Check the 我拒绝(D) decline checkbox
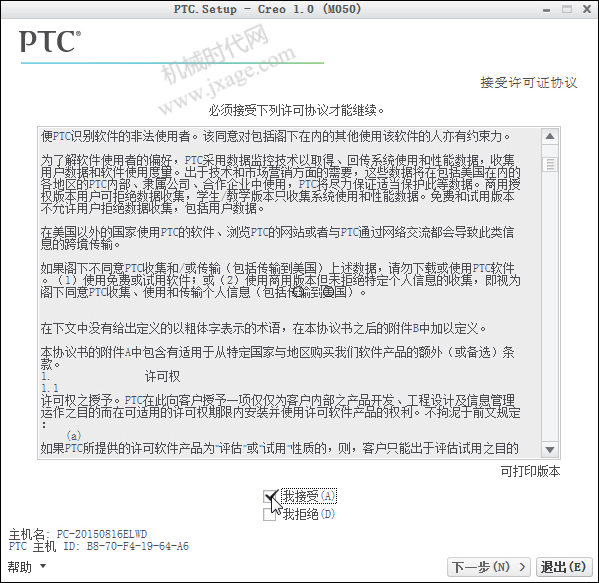599x583 pixels. [x=269, y=514]
